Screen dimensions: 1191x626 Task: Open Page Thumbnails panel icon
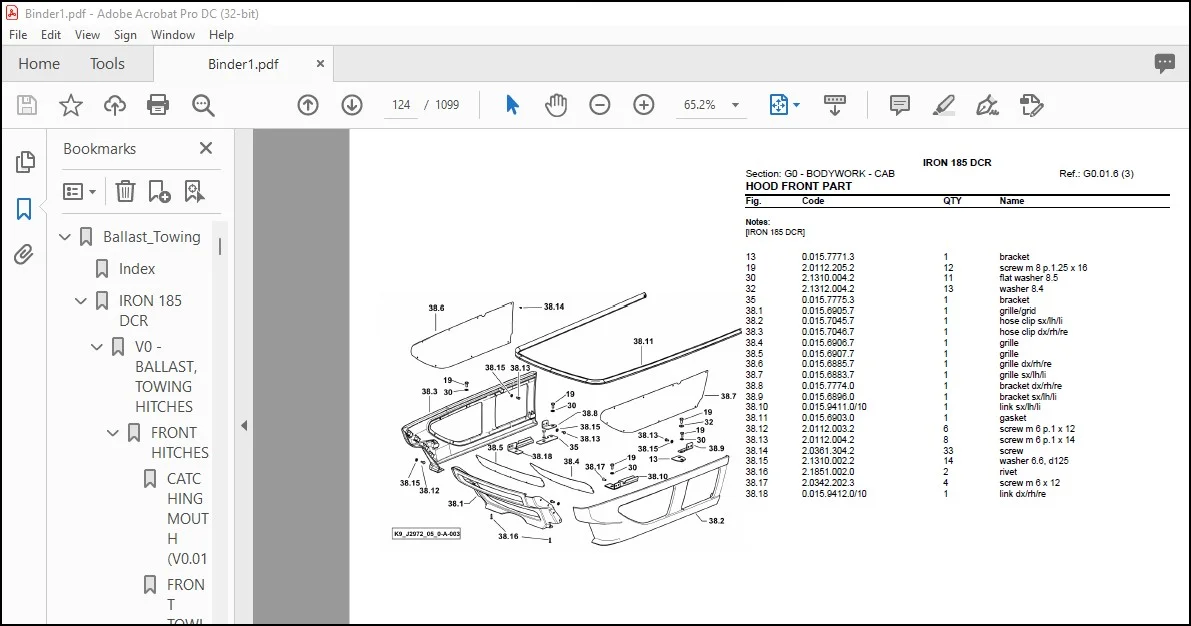[24, 161]
